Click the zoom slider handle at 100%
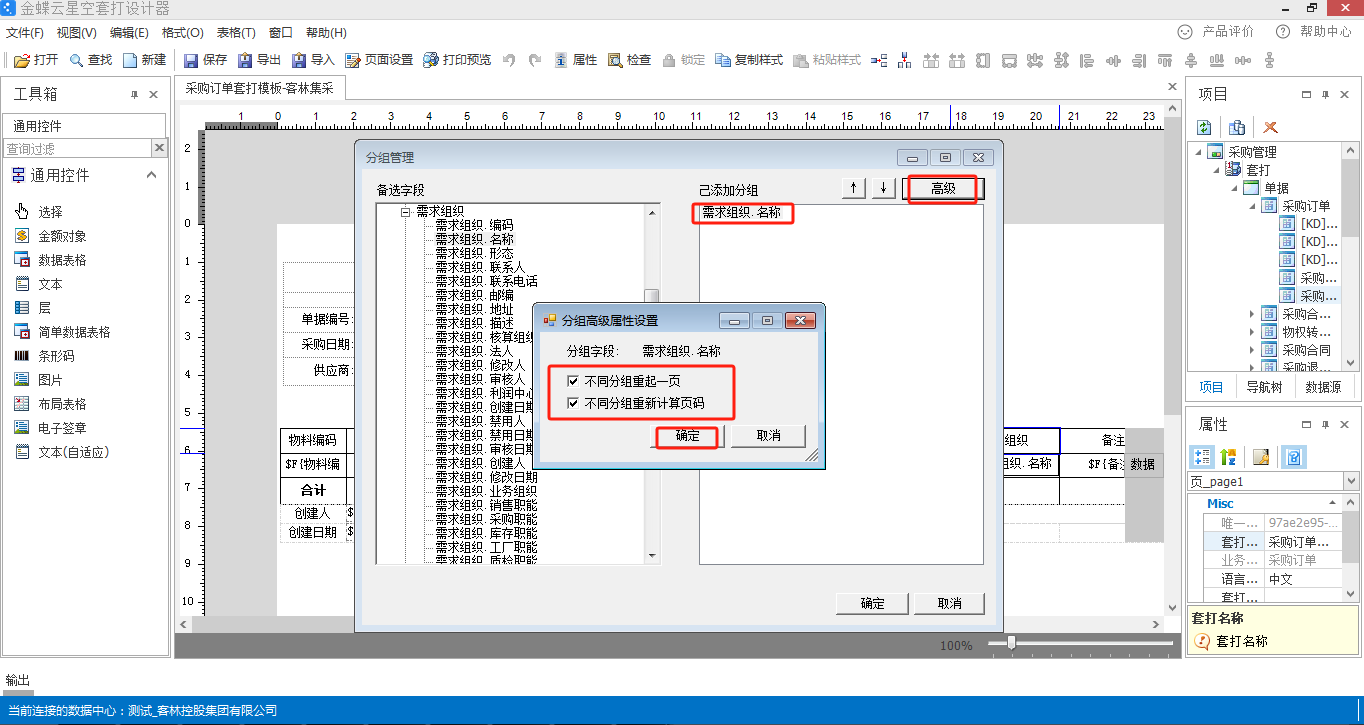The image size is (1364, 725). pos(1011,643)
